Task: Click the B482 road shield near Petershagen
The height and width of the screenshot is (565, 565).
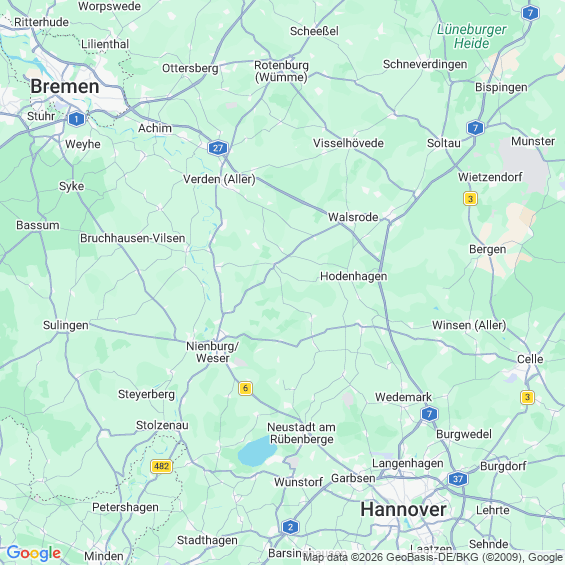Action: pos(161,466)
